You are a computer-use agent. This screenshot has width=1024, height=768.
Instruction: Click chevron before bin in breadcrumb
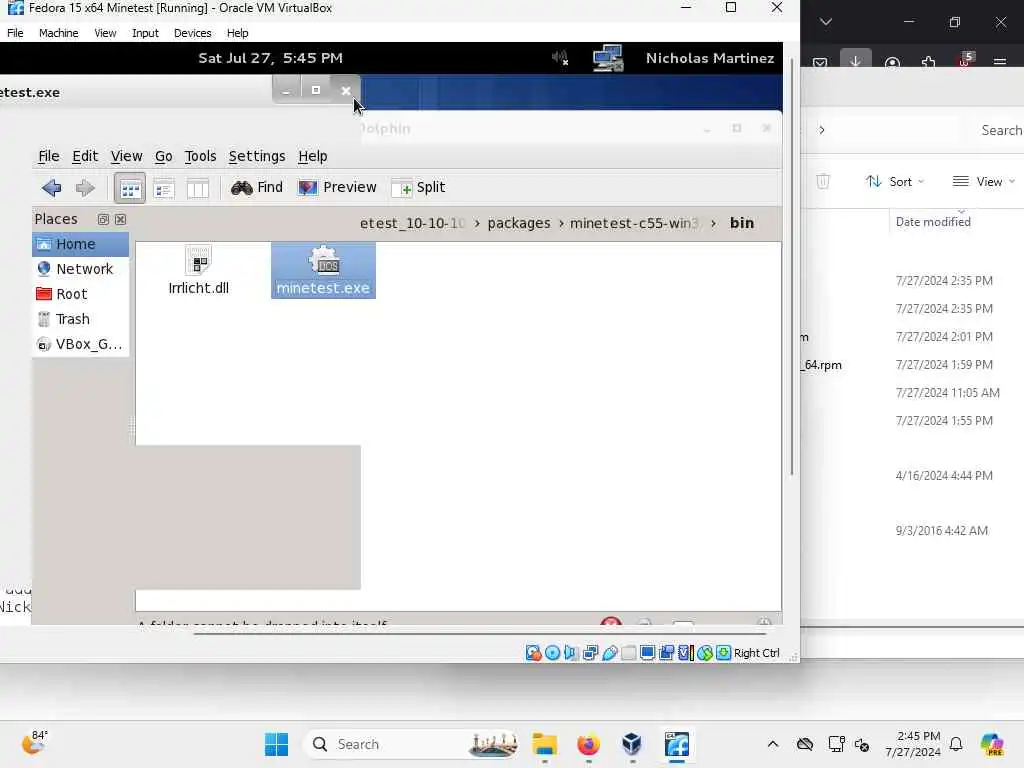pyautogui.click(x=713, y=223)
